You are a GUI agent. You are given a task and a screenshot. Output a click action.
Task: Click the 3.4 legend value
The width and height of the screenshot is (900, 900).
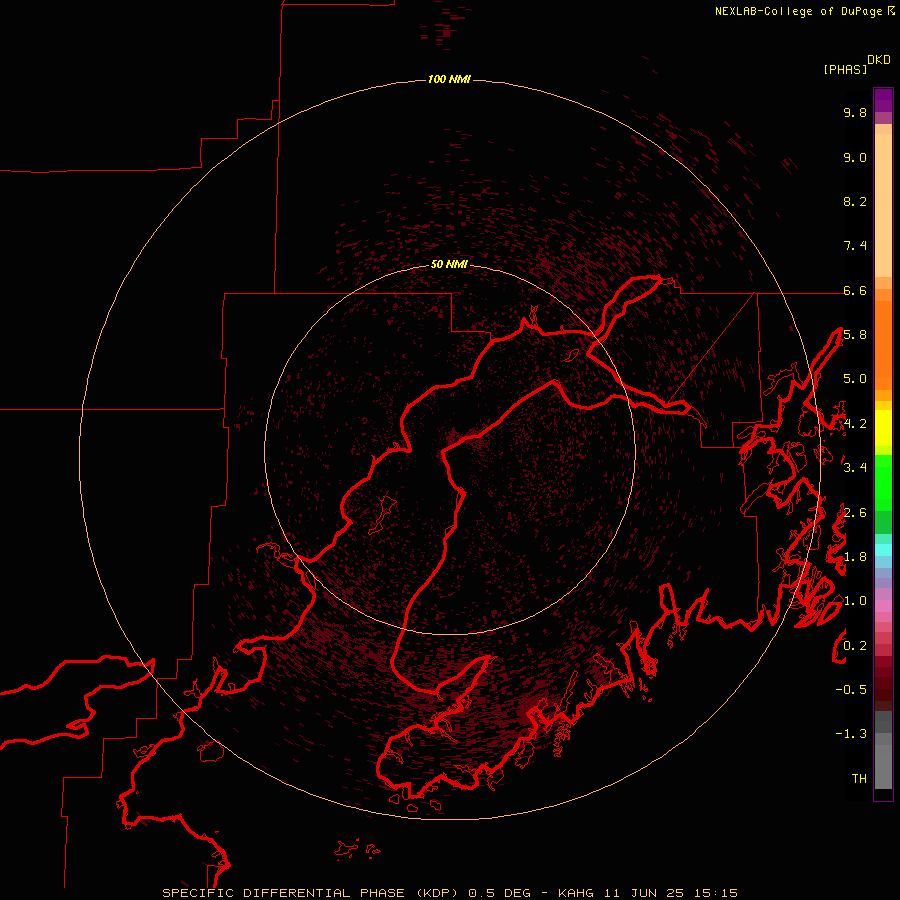[x=855, y=468]
